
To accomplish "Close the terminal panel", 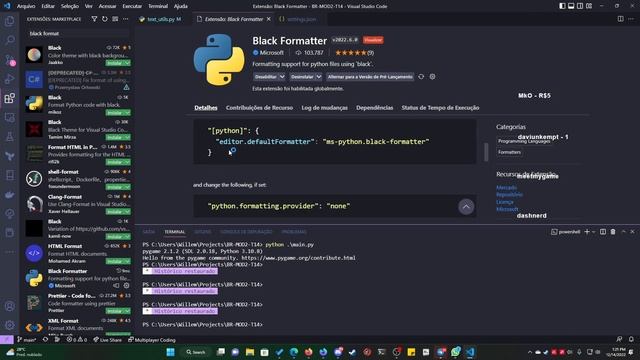I will [633, 232].
